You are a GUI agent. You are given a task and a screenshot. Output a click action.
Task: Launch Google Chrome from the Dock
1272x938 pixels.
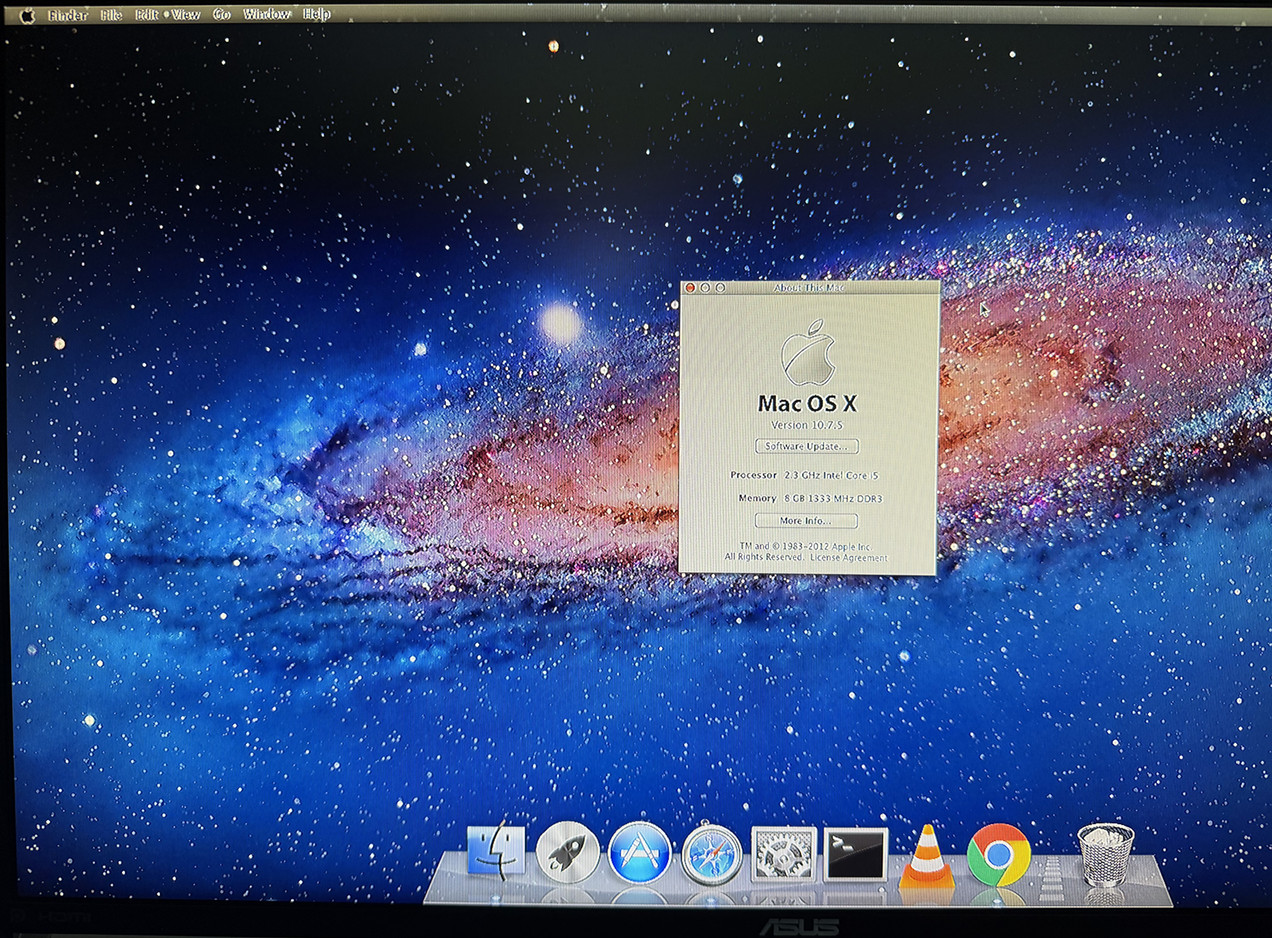point(998,855)
